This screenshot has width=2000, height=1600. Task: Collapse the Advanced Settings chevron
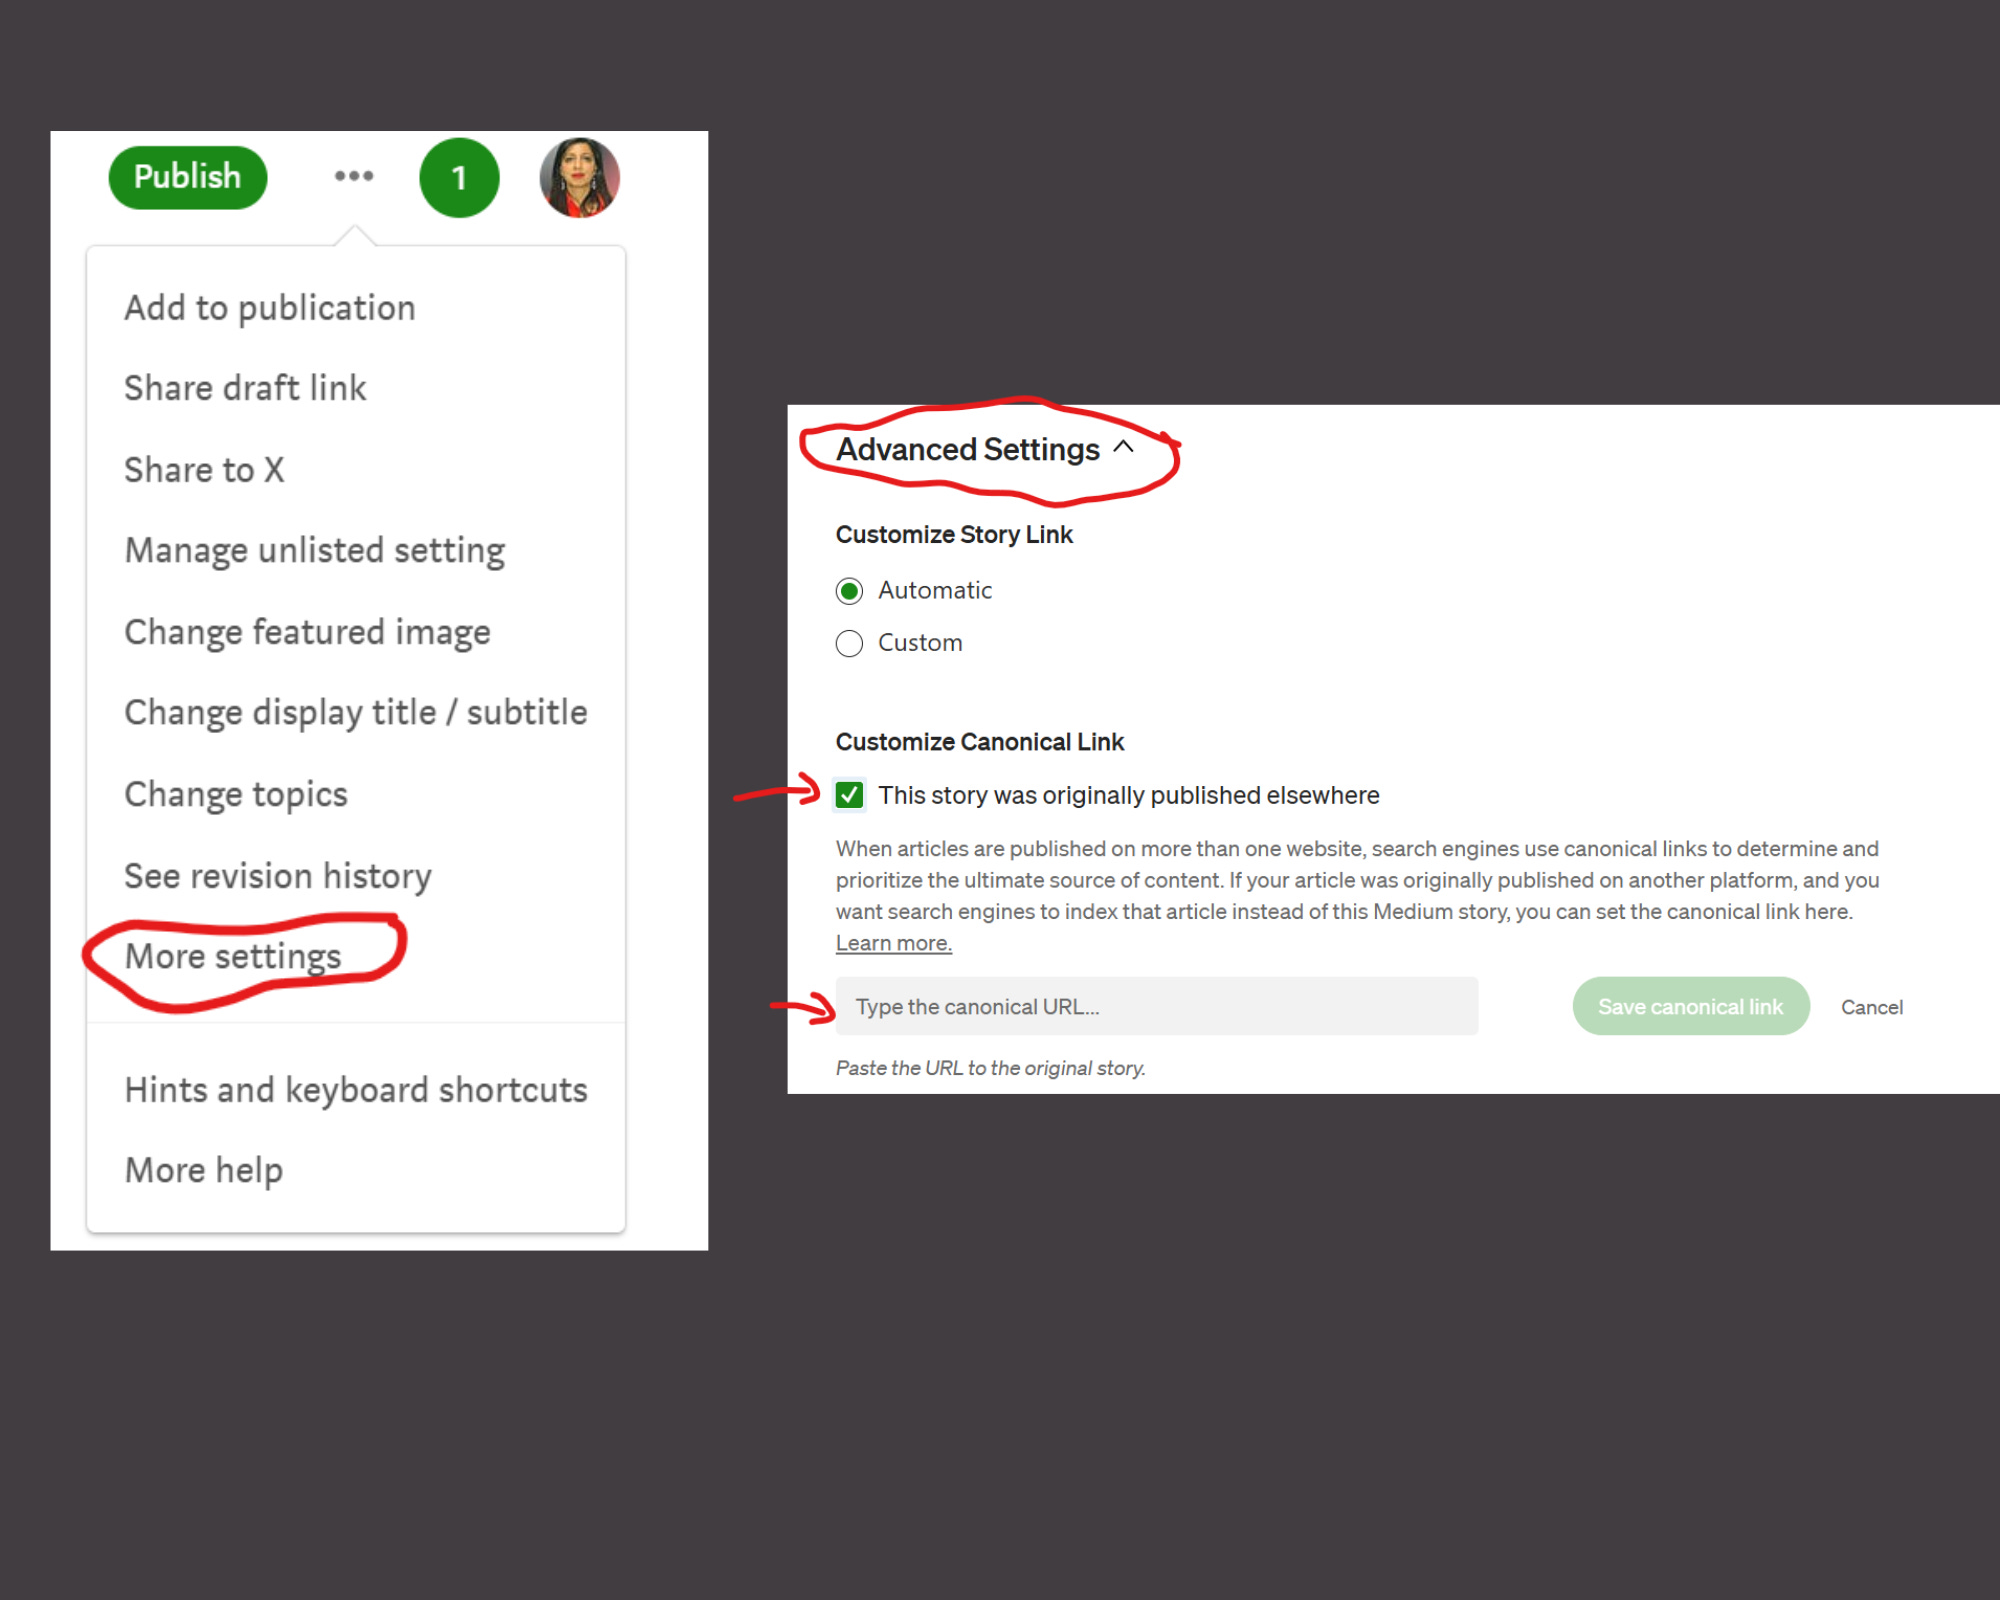coord(1123,447)
